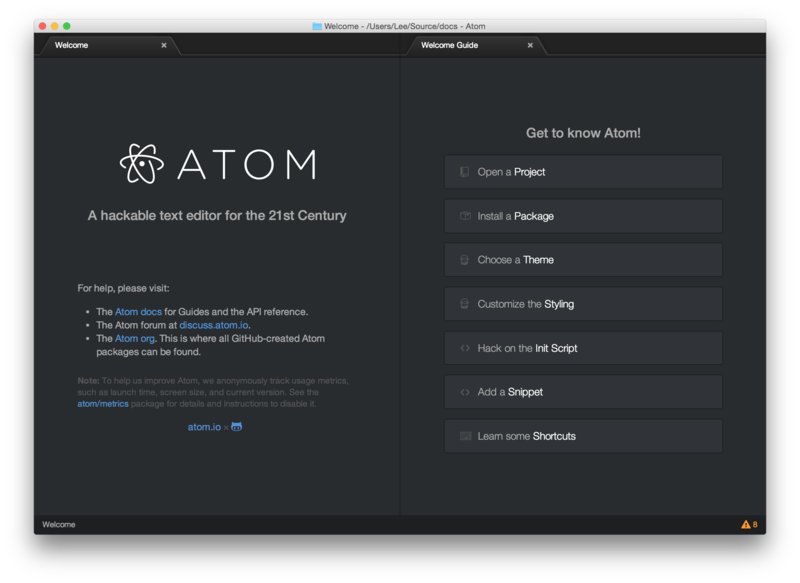Click the keyboard icon beside Learn some Shortcuts
This screenshot has width=800, height=583.
point(464,436)
